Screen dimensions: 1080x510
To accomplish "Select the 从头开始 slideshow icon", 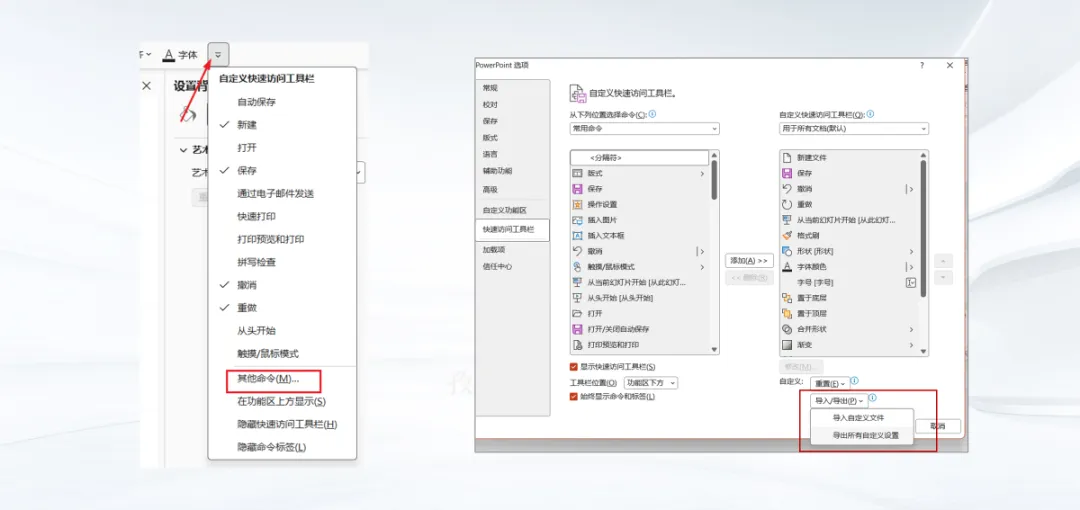I will pyautogui.click(x=578, y=298).
